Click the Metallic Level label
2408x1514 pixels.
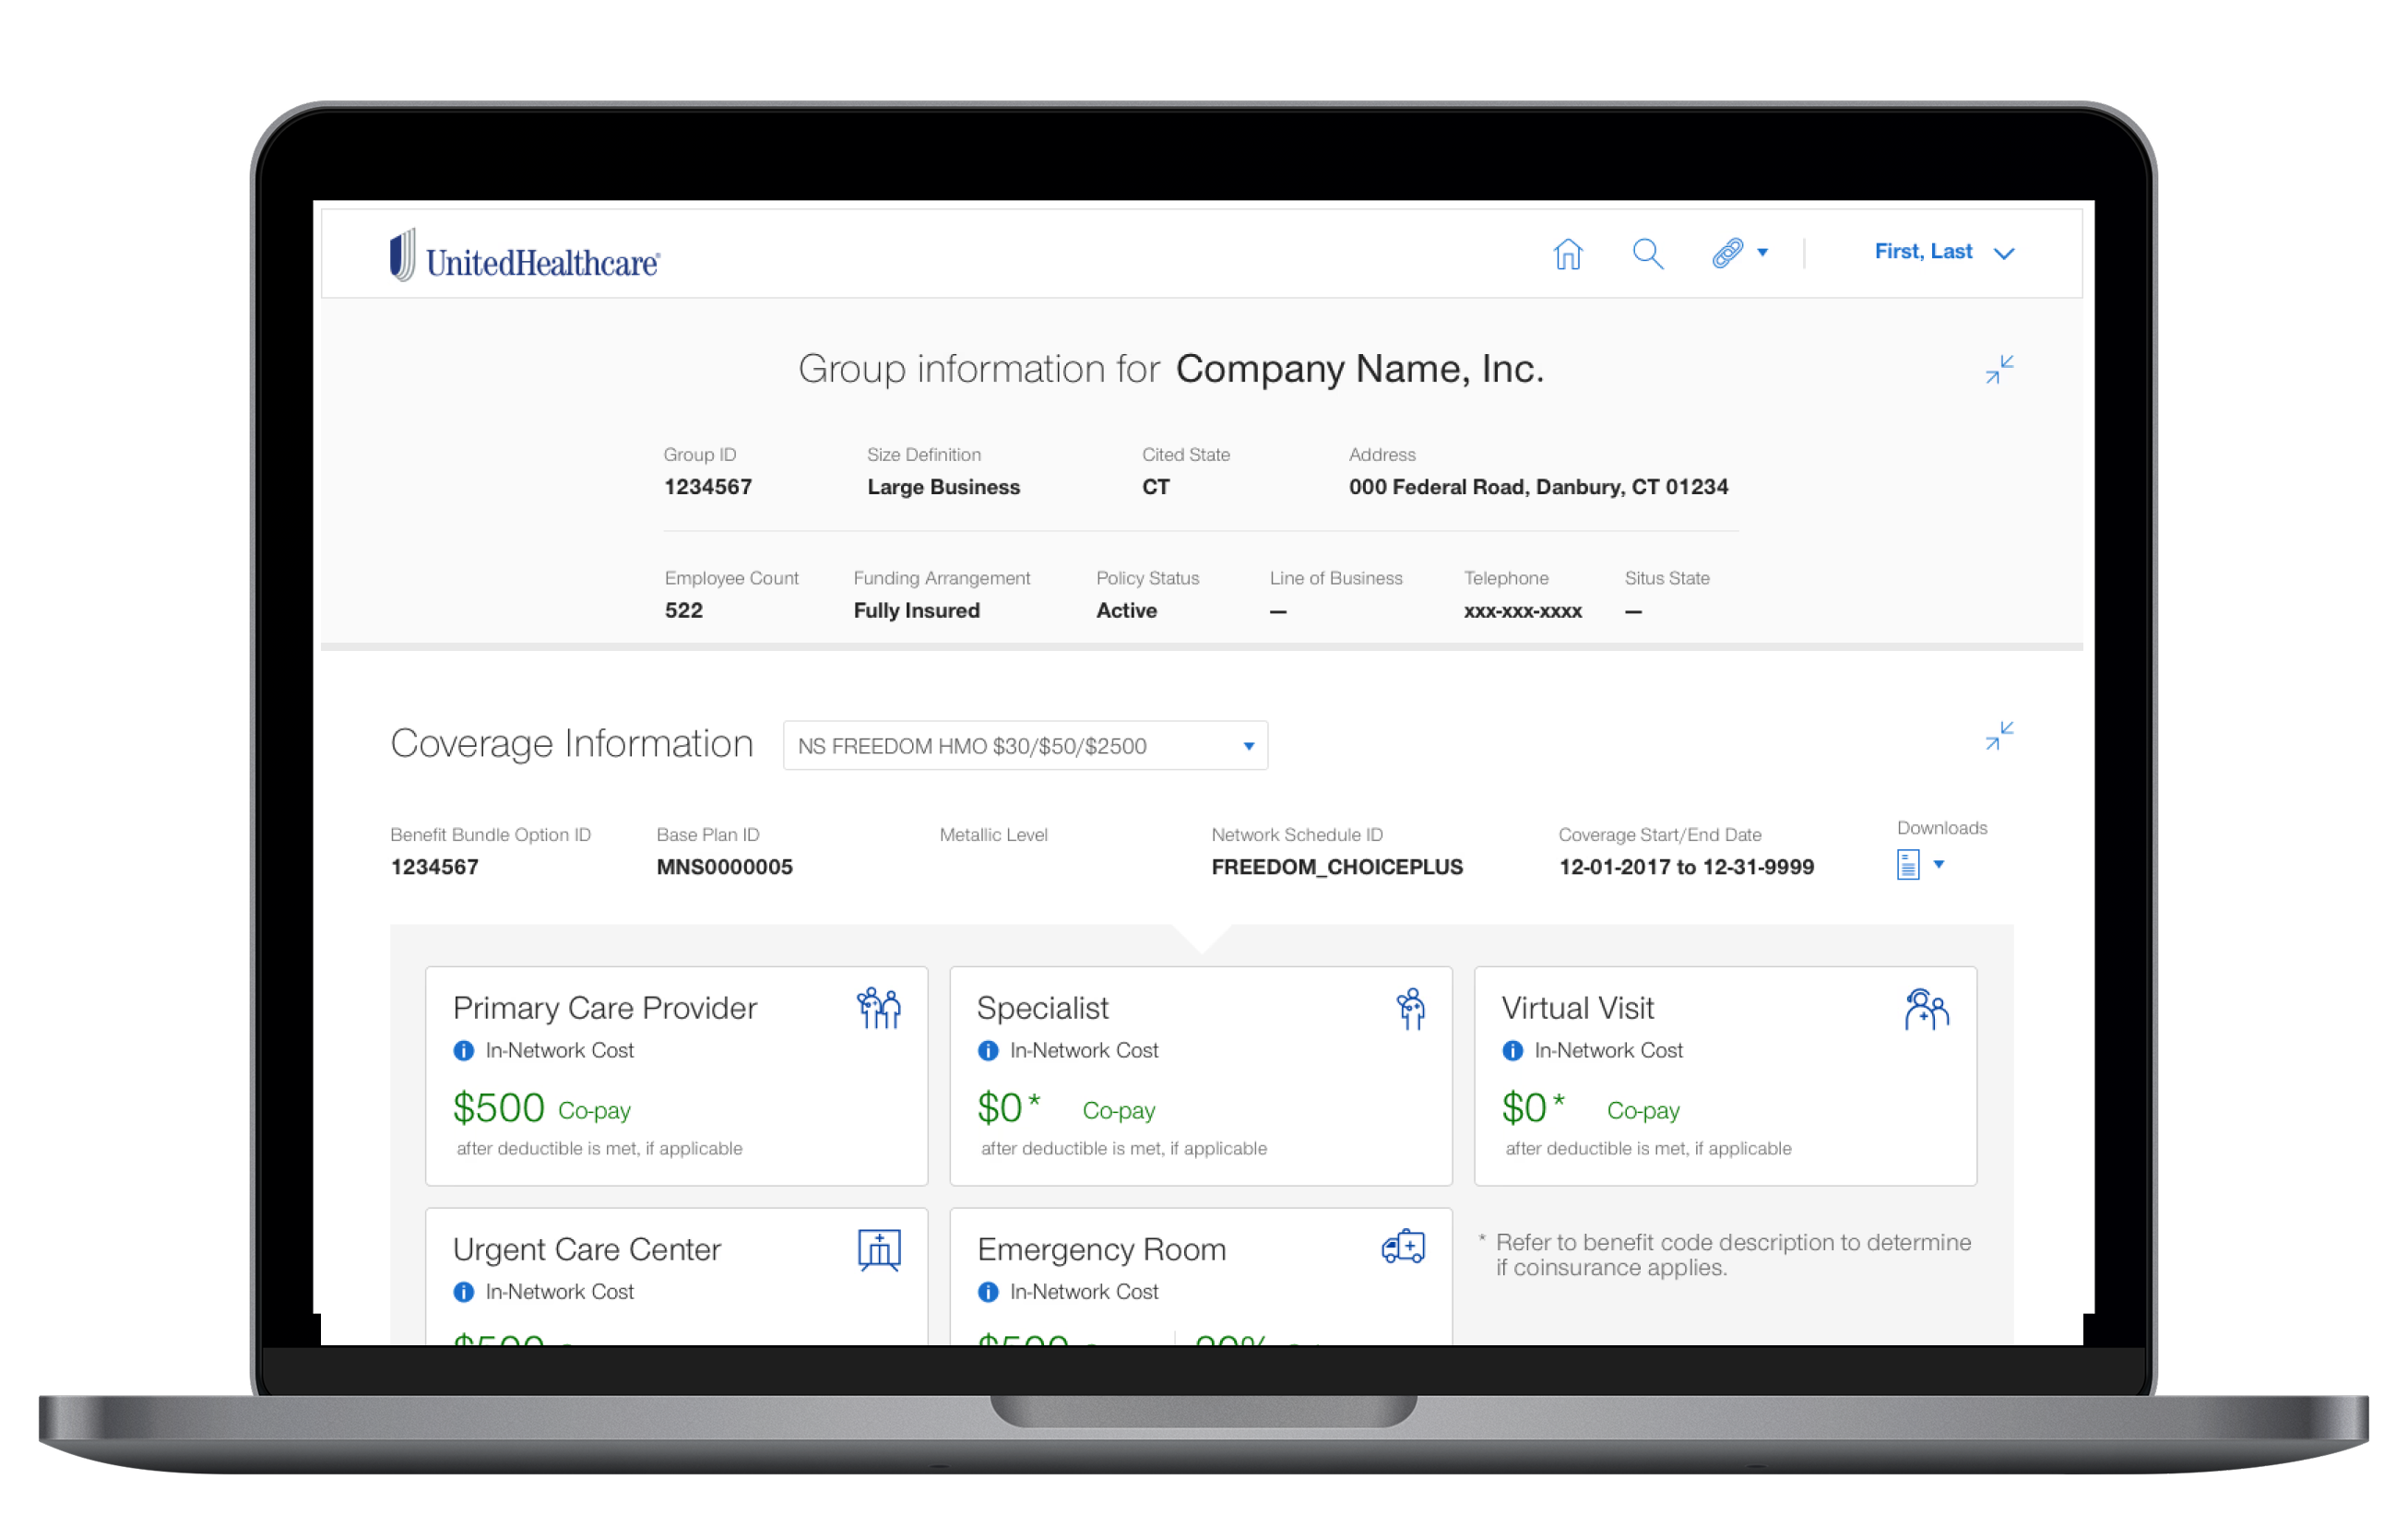993,835
